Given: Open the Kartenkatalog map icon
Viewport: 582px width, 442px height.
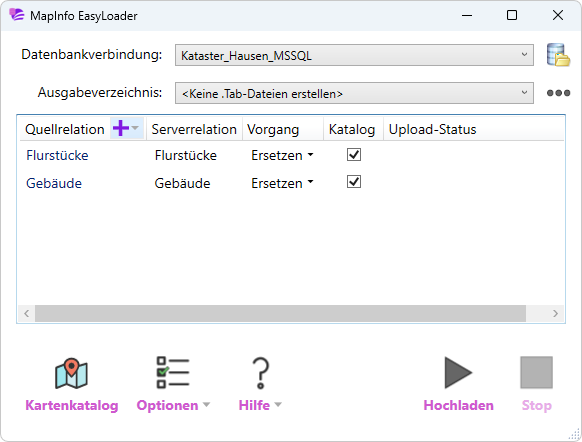Looking at the screenshot, I should pos(71,373).
